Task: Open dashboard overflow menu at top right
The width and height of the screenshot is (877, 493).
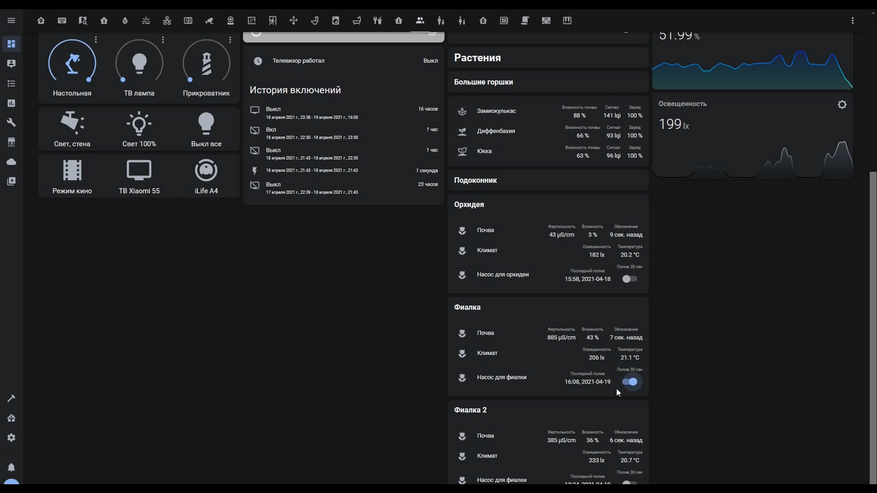Action: tap(852, 20)
